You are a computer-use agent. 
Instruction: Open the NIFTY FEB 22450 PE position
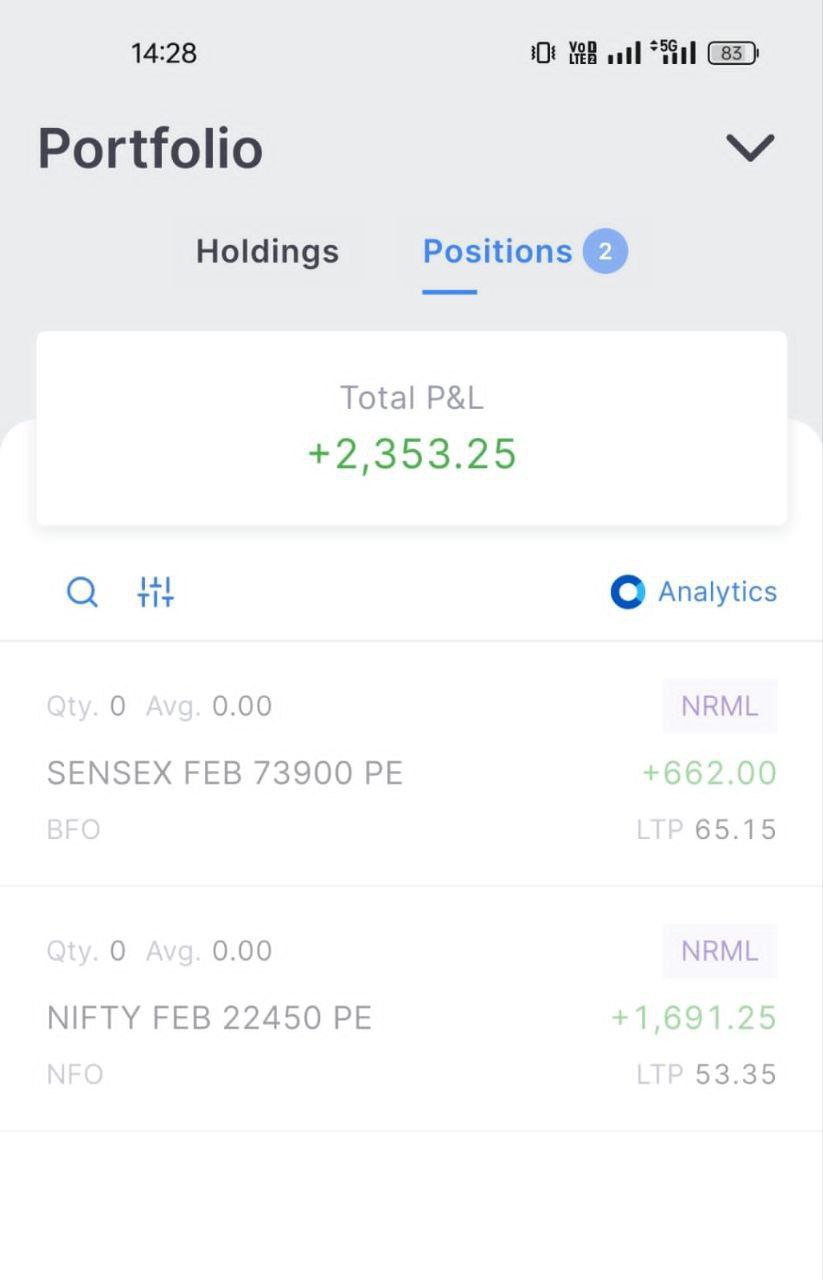210,1018
